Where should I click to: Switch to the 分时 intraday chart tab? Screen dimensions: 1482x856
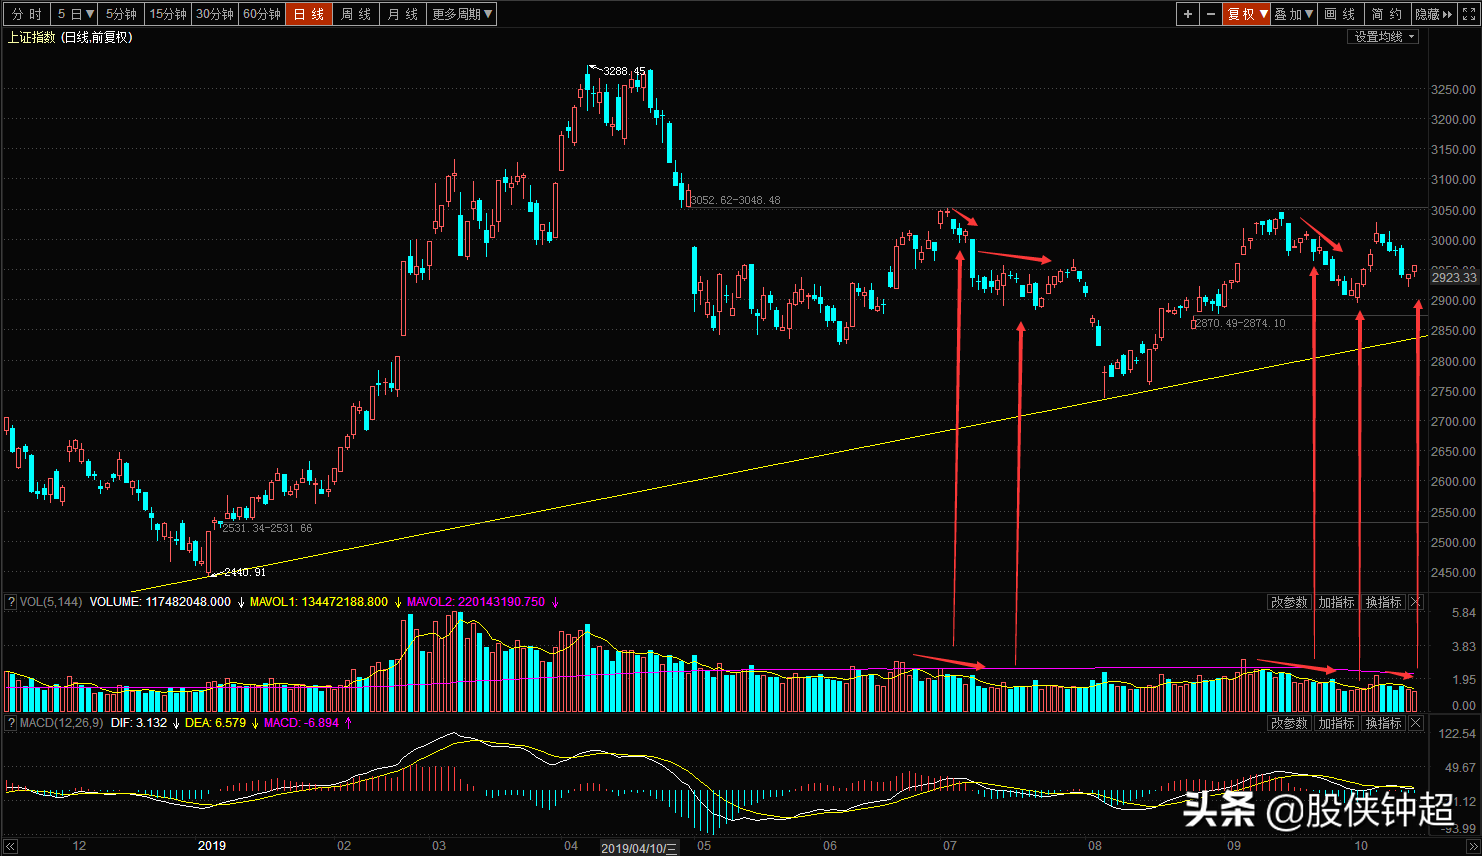(27, 14)
